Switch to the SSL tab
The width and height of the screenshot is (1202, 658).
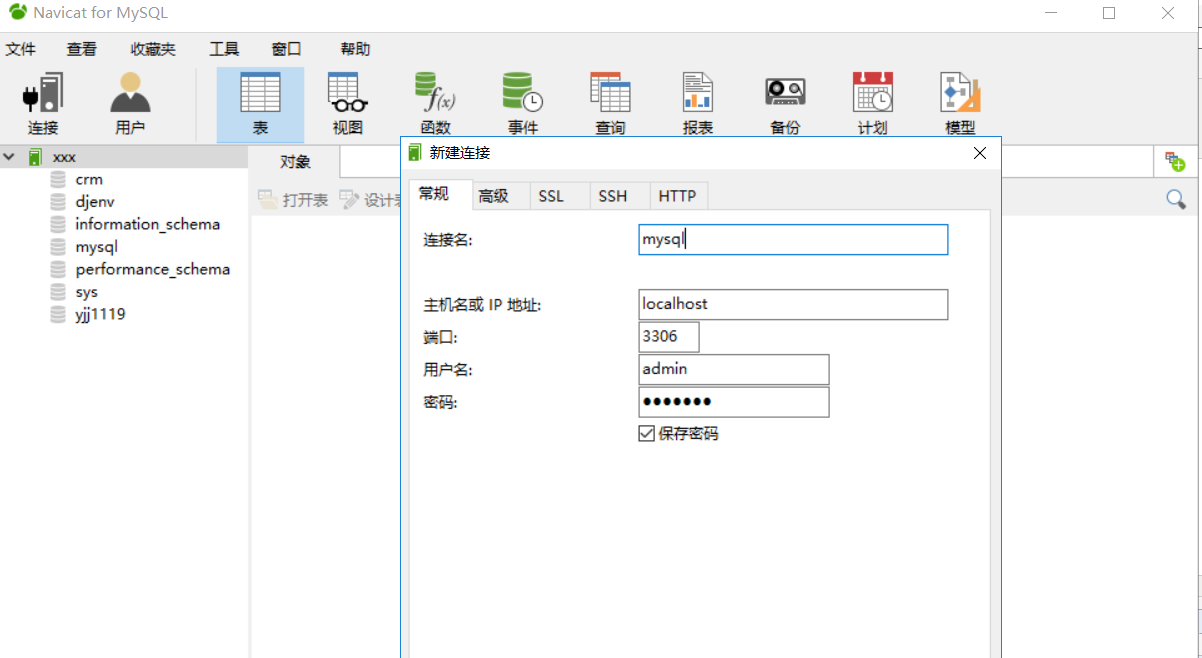pyautogui.click(x=551, y=196)
